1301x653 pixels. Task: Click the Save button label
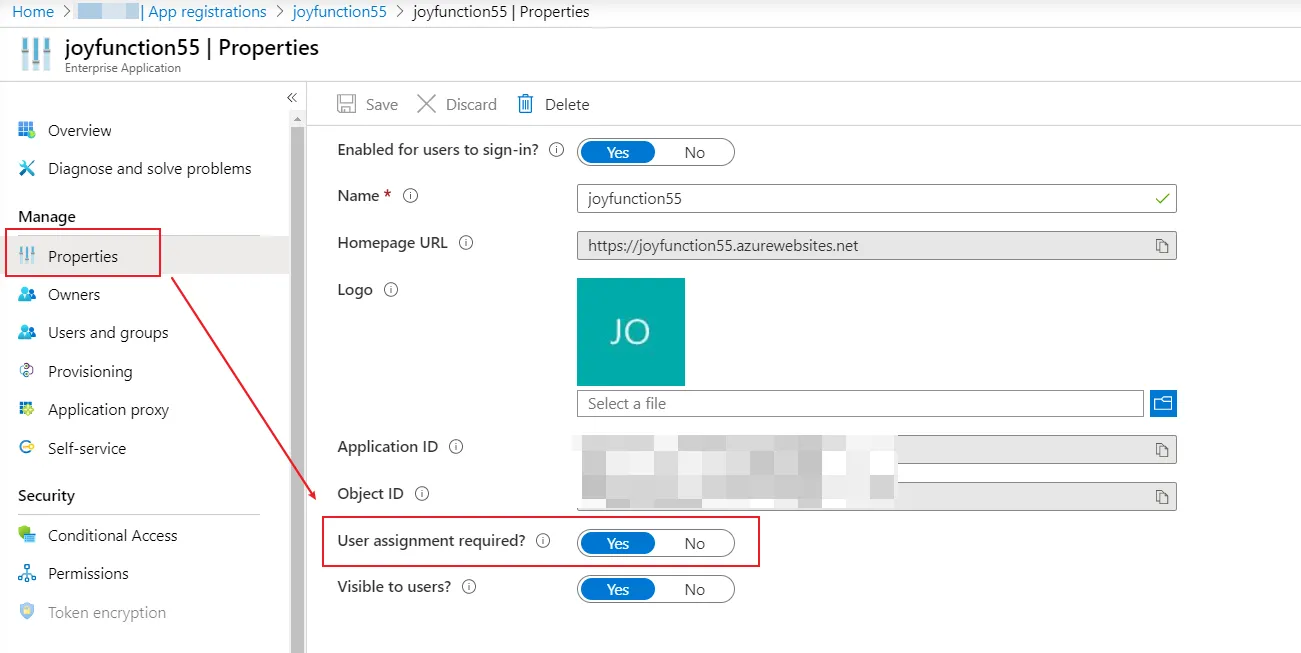[382, 104]
